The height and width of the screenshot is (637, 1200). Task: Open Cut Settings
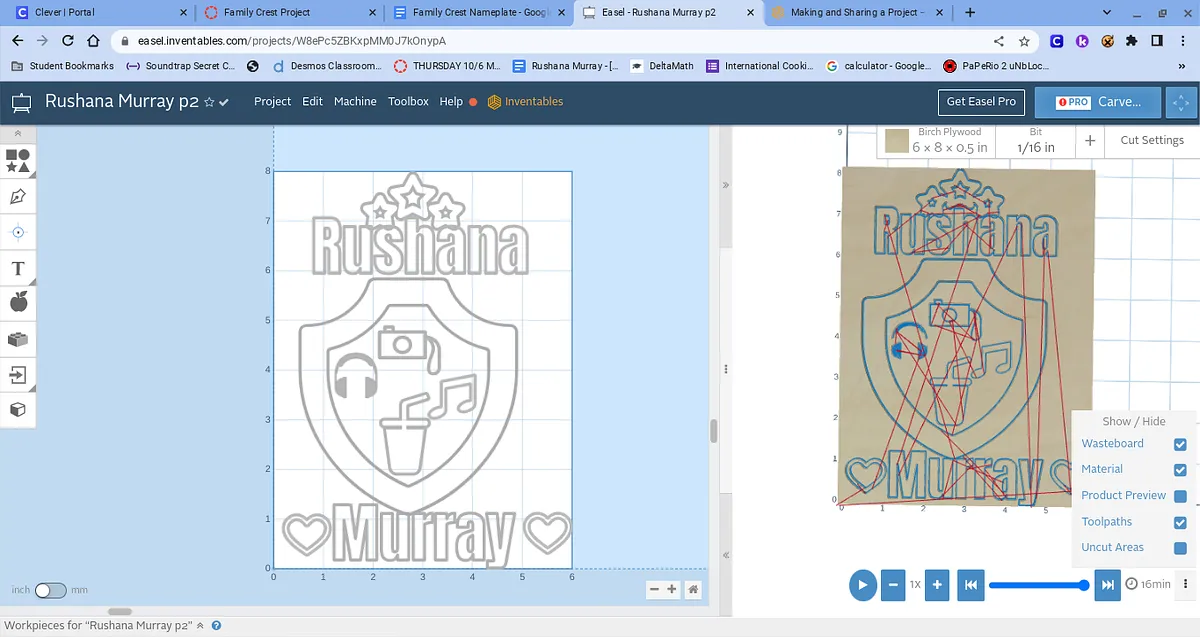click(1151, 141)
